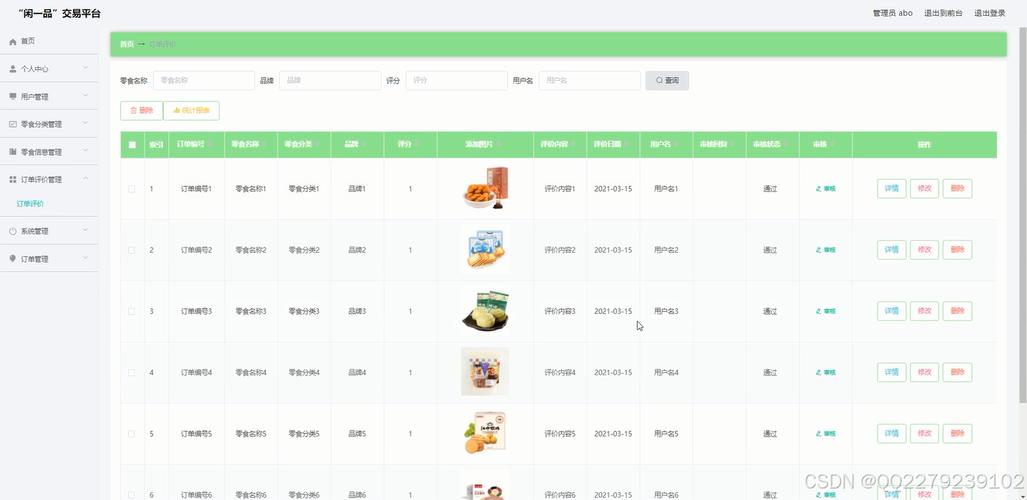Select the 订单评价 submenu item

(x=30, y=204)
